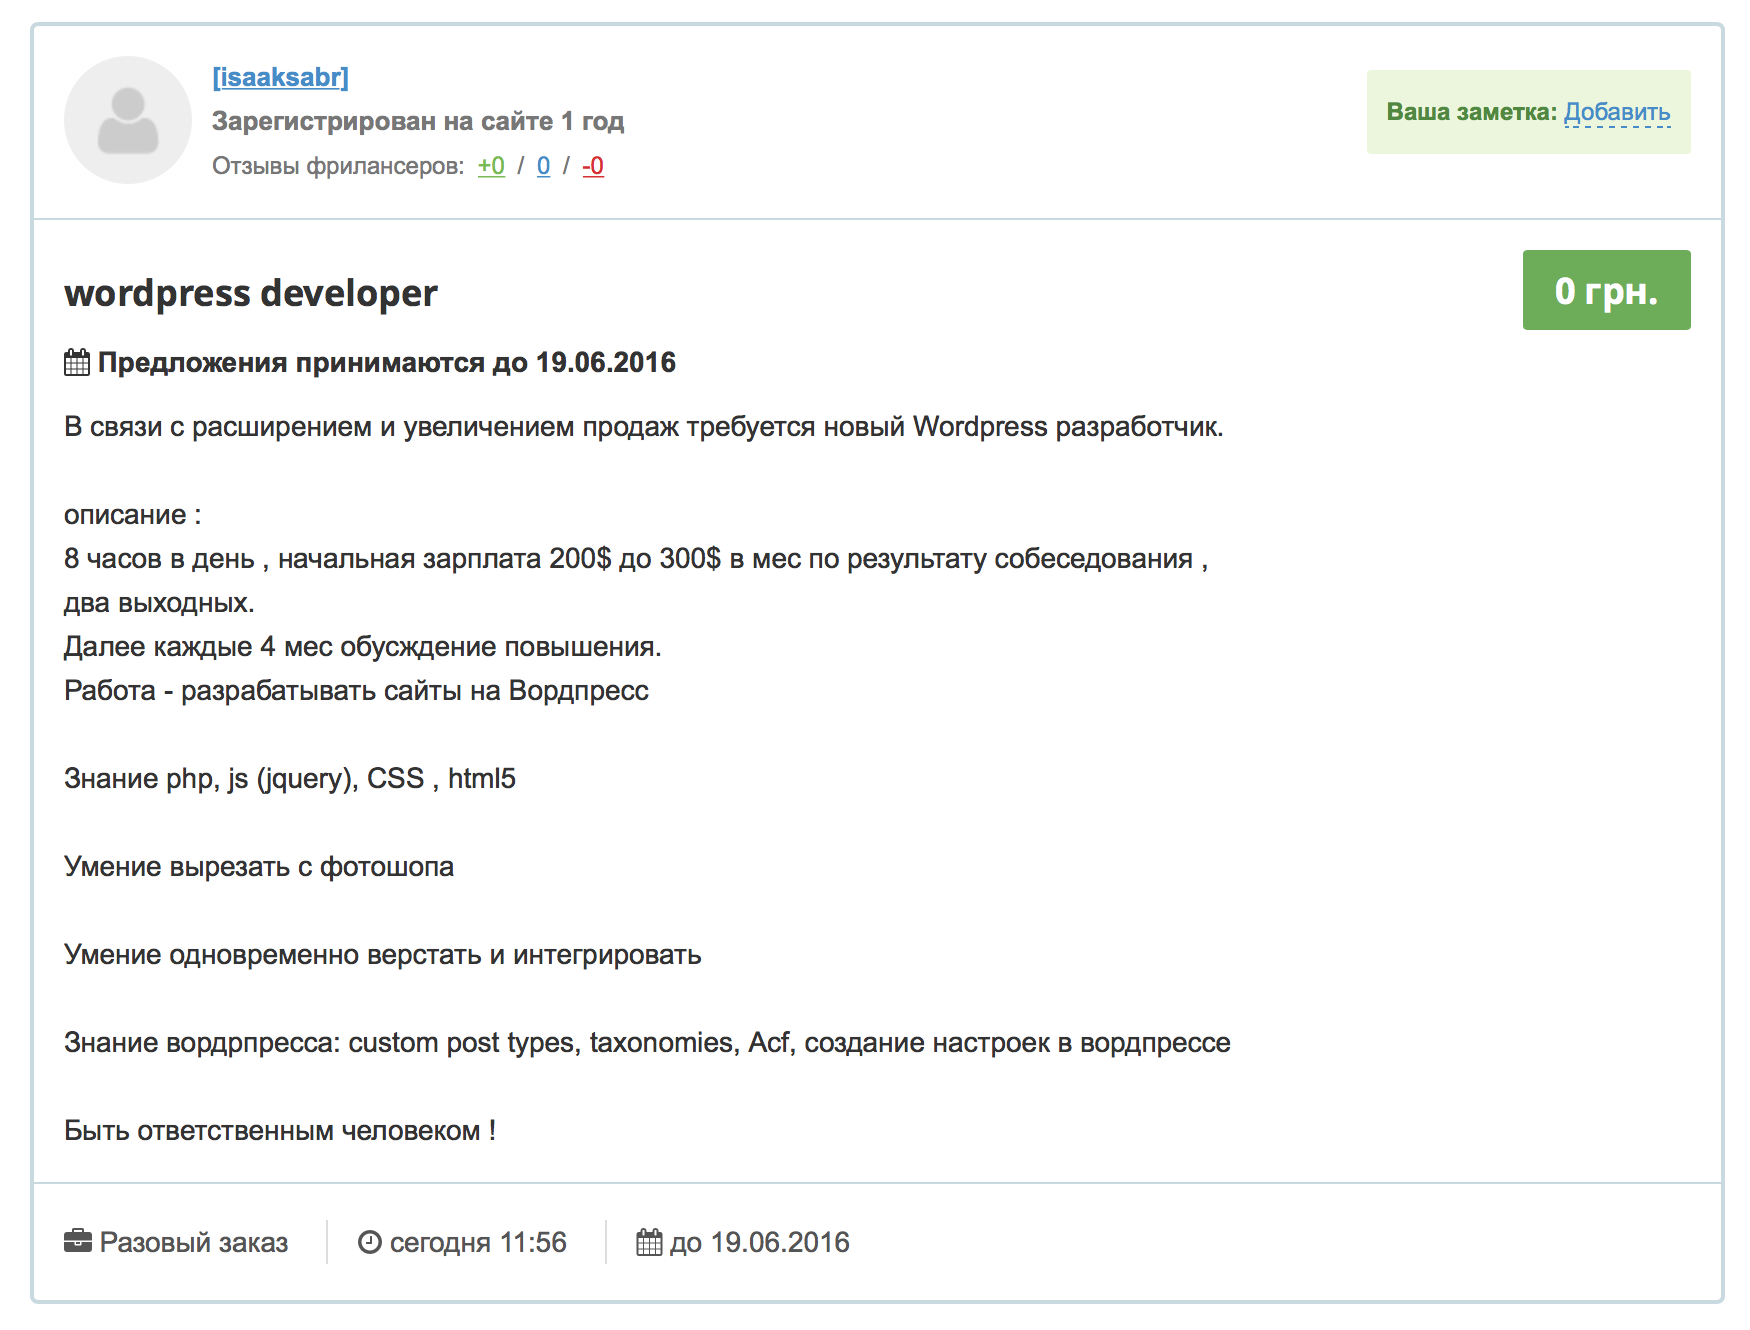Click Добавить to add a note
The width and height of the screenshot is (1750, 1330).
(x=1617, y=112)
